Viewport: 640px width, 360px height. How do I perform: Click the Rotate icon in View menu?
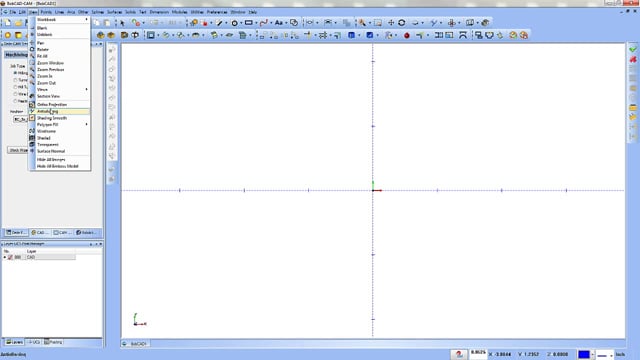(x=32, y=49)
